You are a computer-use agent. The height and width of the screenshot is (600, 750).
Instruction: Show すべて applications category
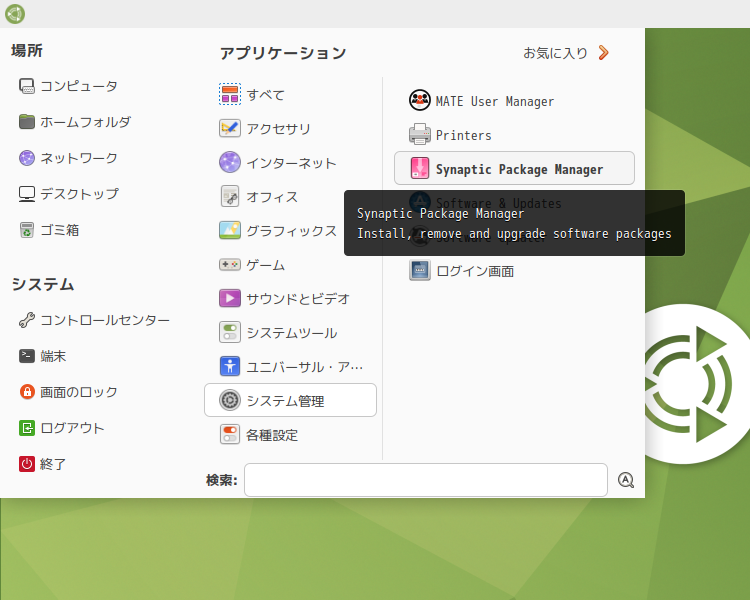click(252, 94)
